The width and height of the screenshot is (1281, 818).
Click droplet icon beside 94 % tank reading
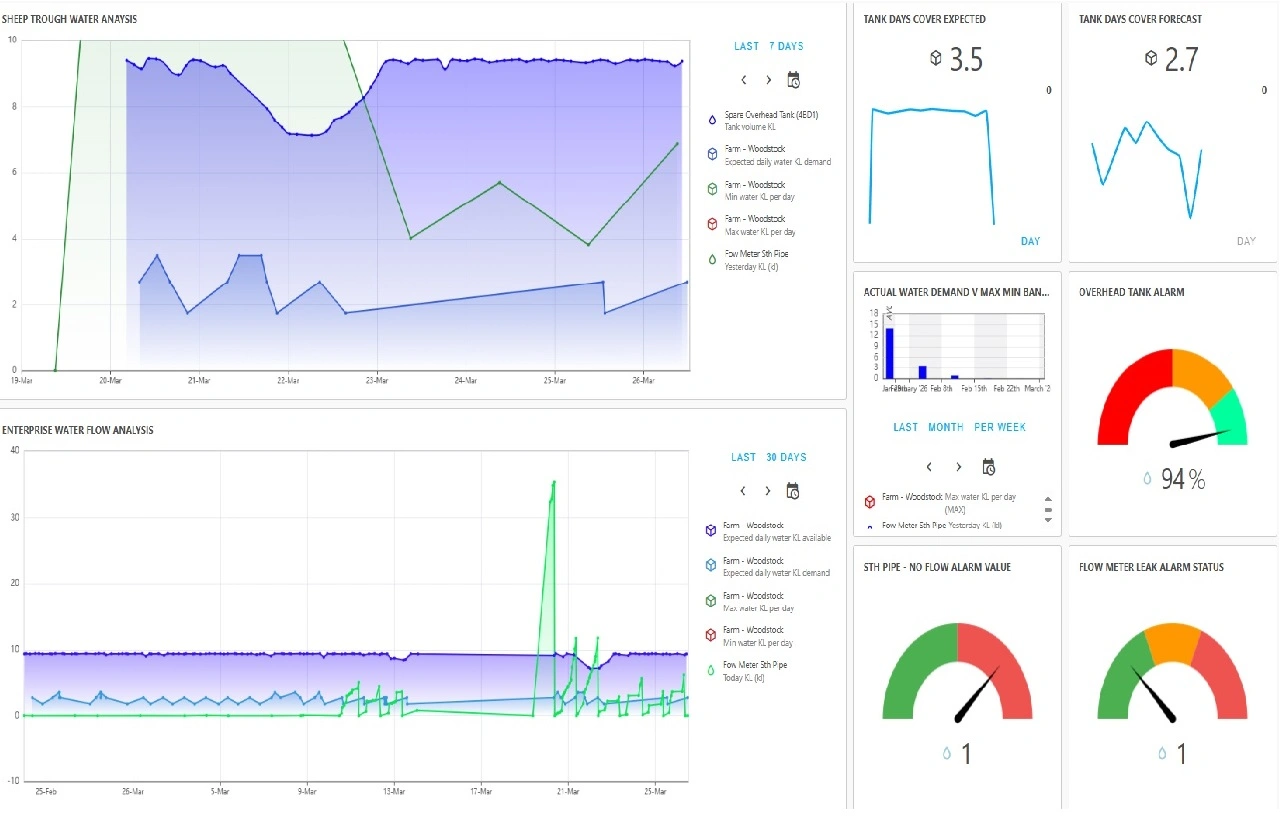1147,480
